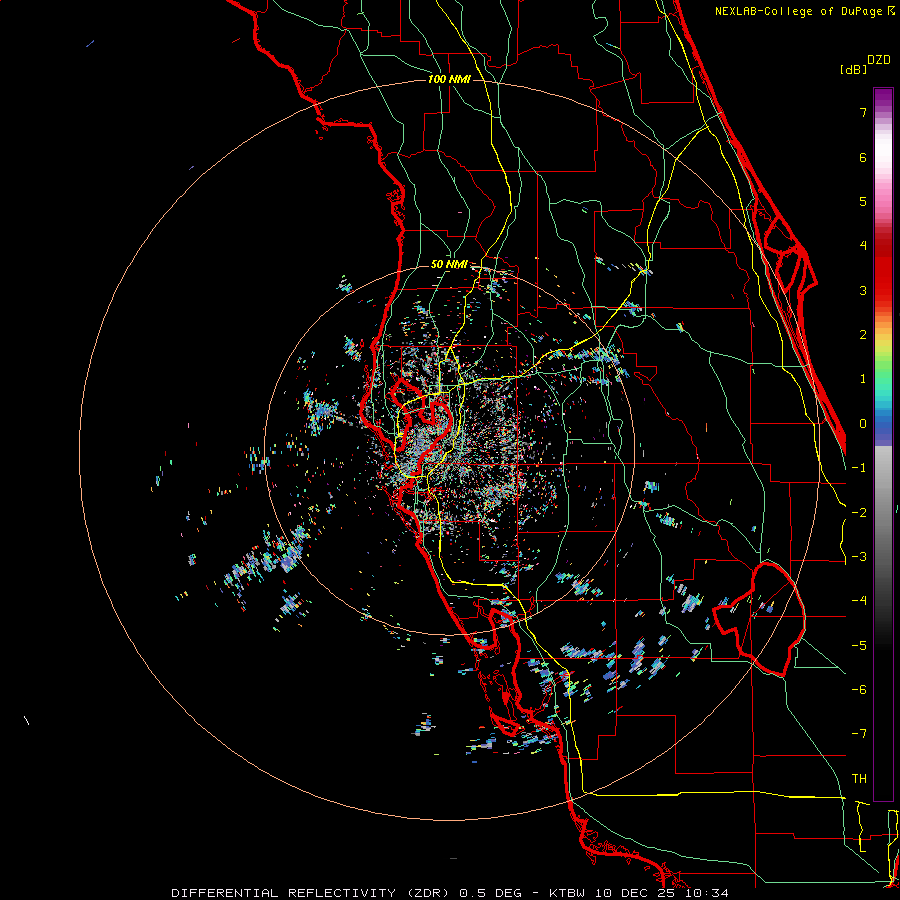Click the KTBW 10 DEC 25 10:34 timestamp
Image resolution: width=900 pixels, height=900 pixels.
point(639,893)
